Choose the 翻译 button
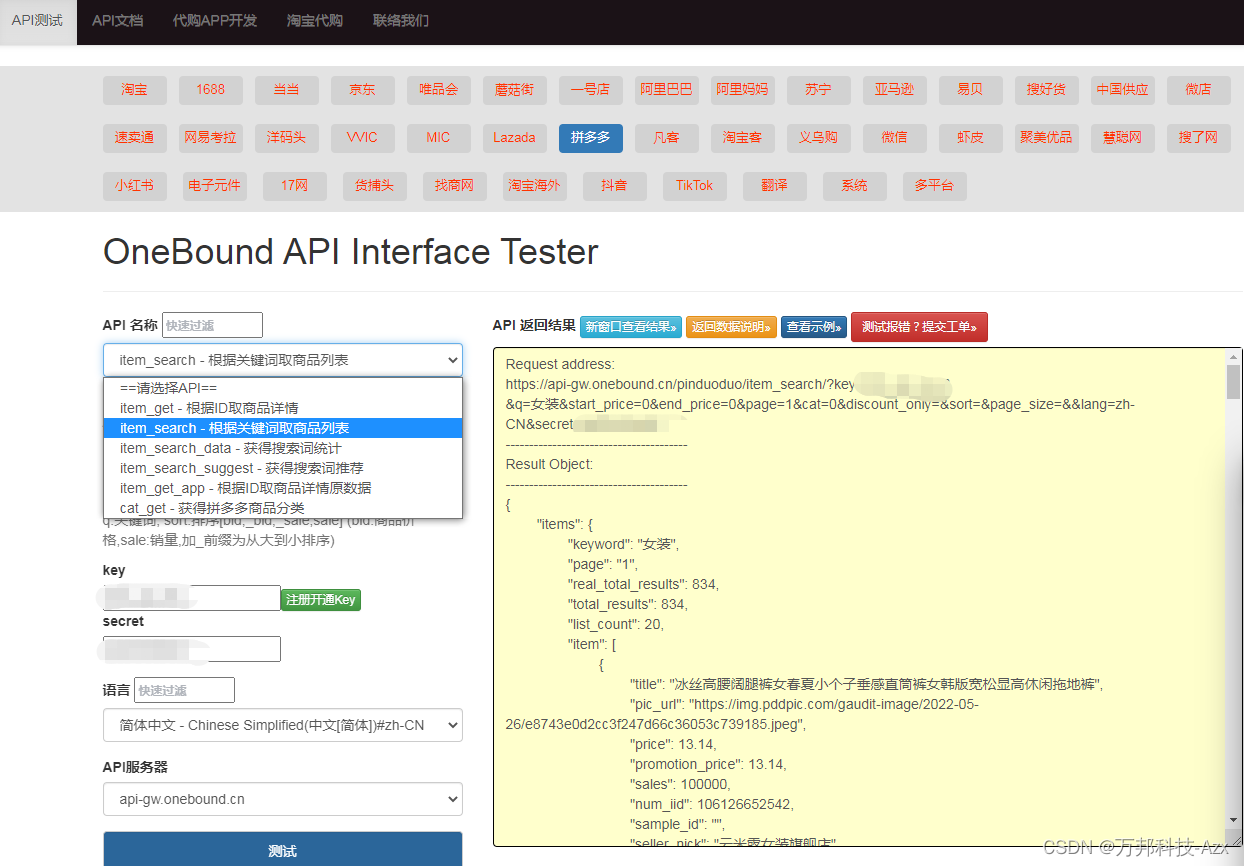This screenshot has width=1244, height=866. 775,186
